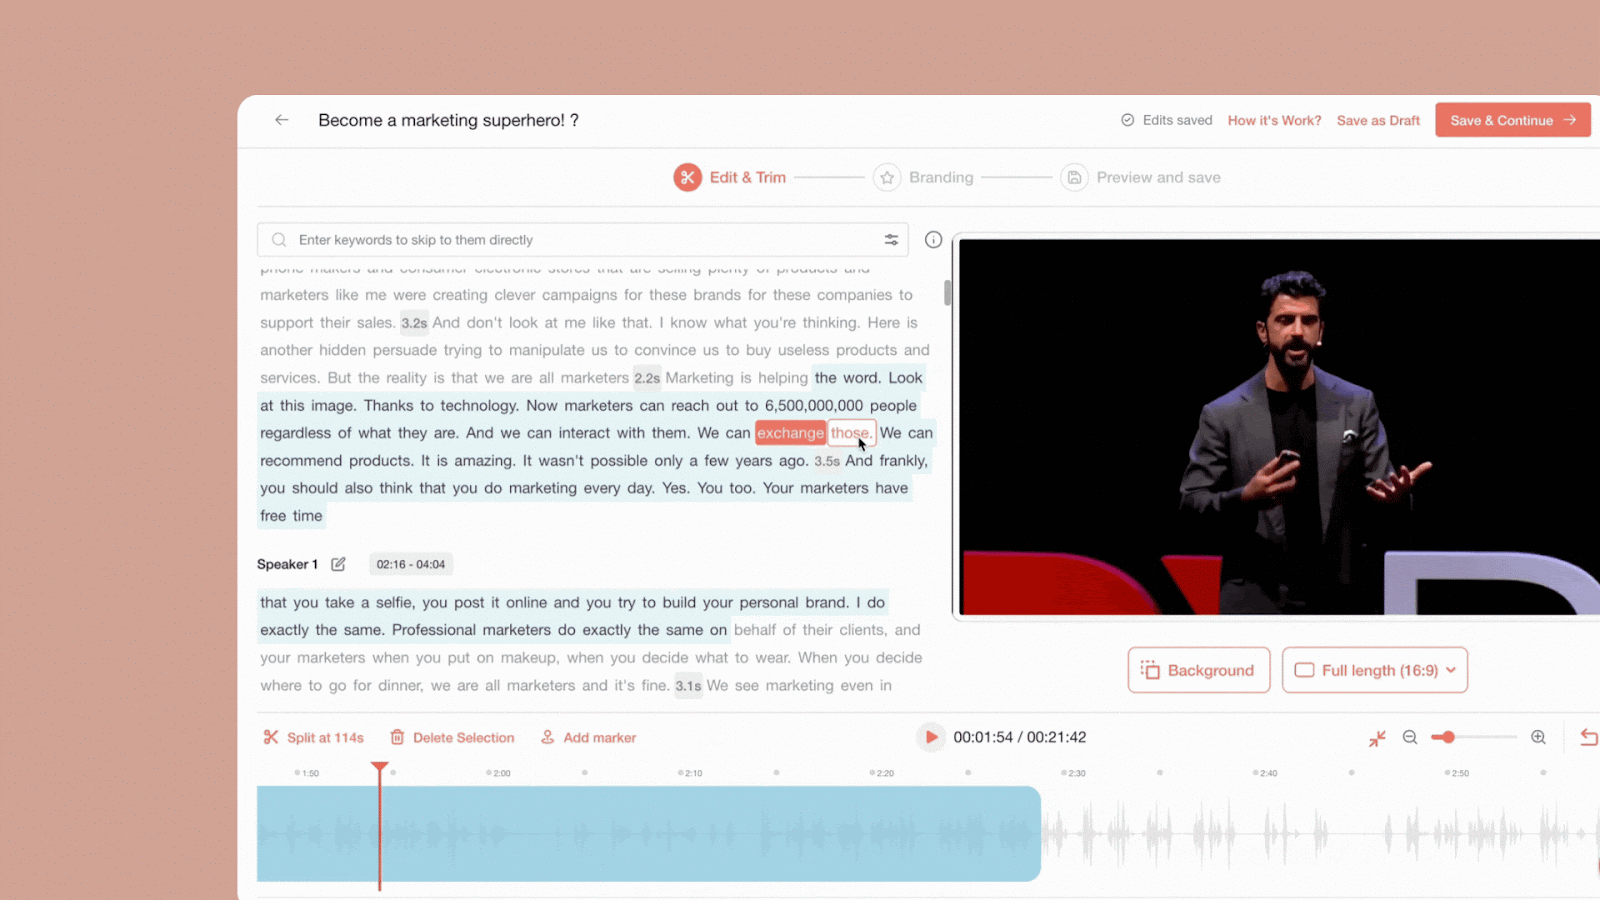This screenshot has width=1600, height=900.
Task: Open the Background options button
Action: [1199, 670]
